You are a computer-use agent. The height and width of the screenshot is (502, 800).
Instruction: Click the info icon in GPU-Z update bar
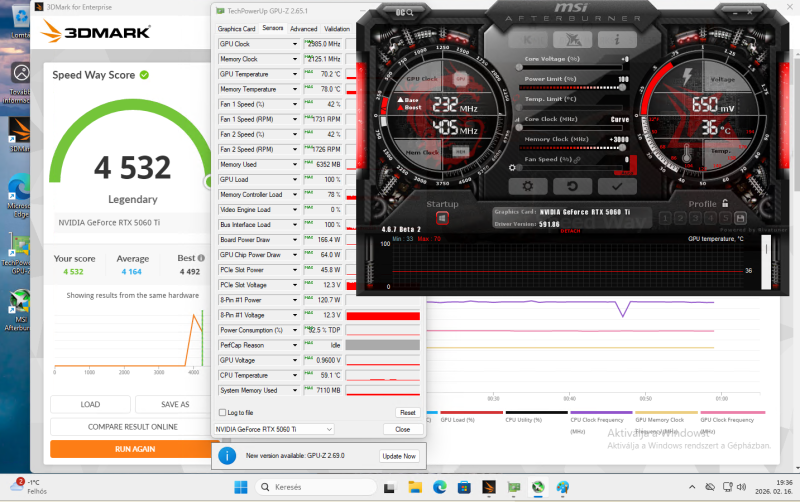coord(227,456)
